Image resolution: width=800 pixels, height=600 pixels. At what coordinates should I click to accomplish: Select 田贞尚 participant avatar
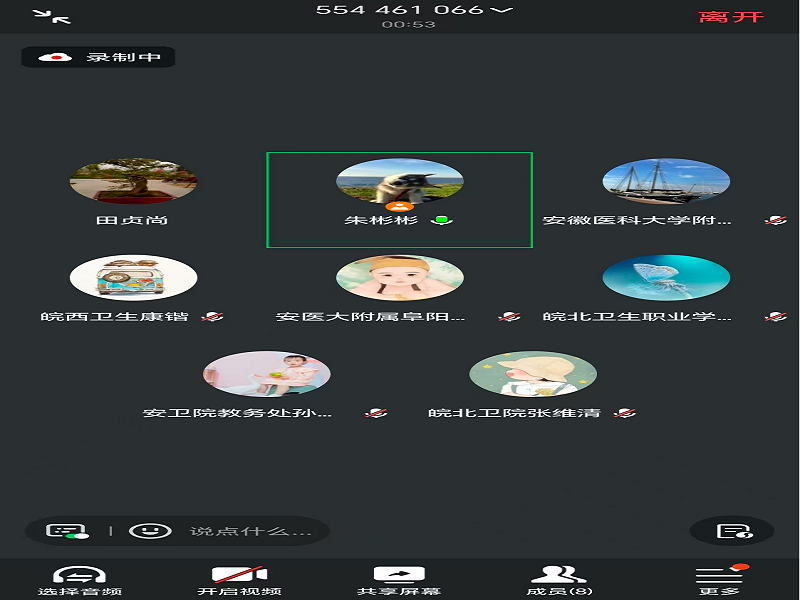[133, 181]
